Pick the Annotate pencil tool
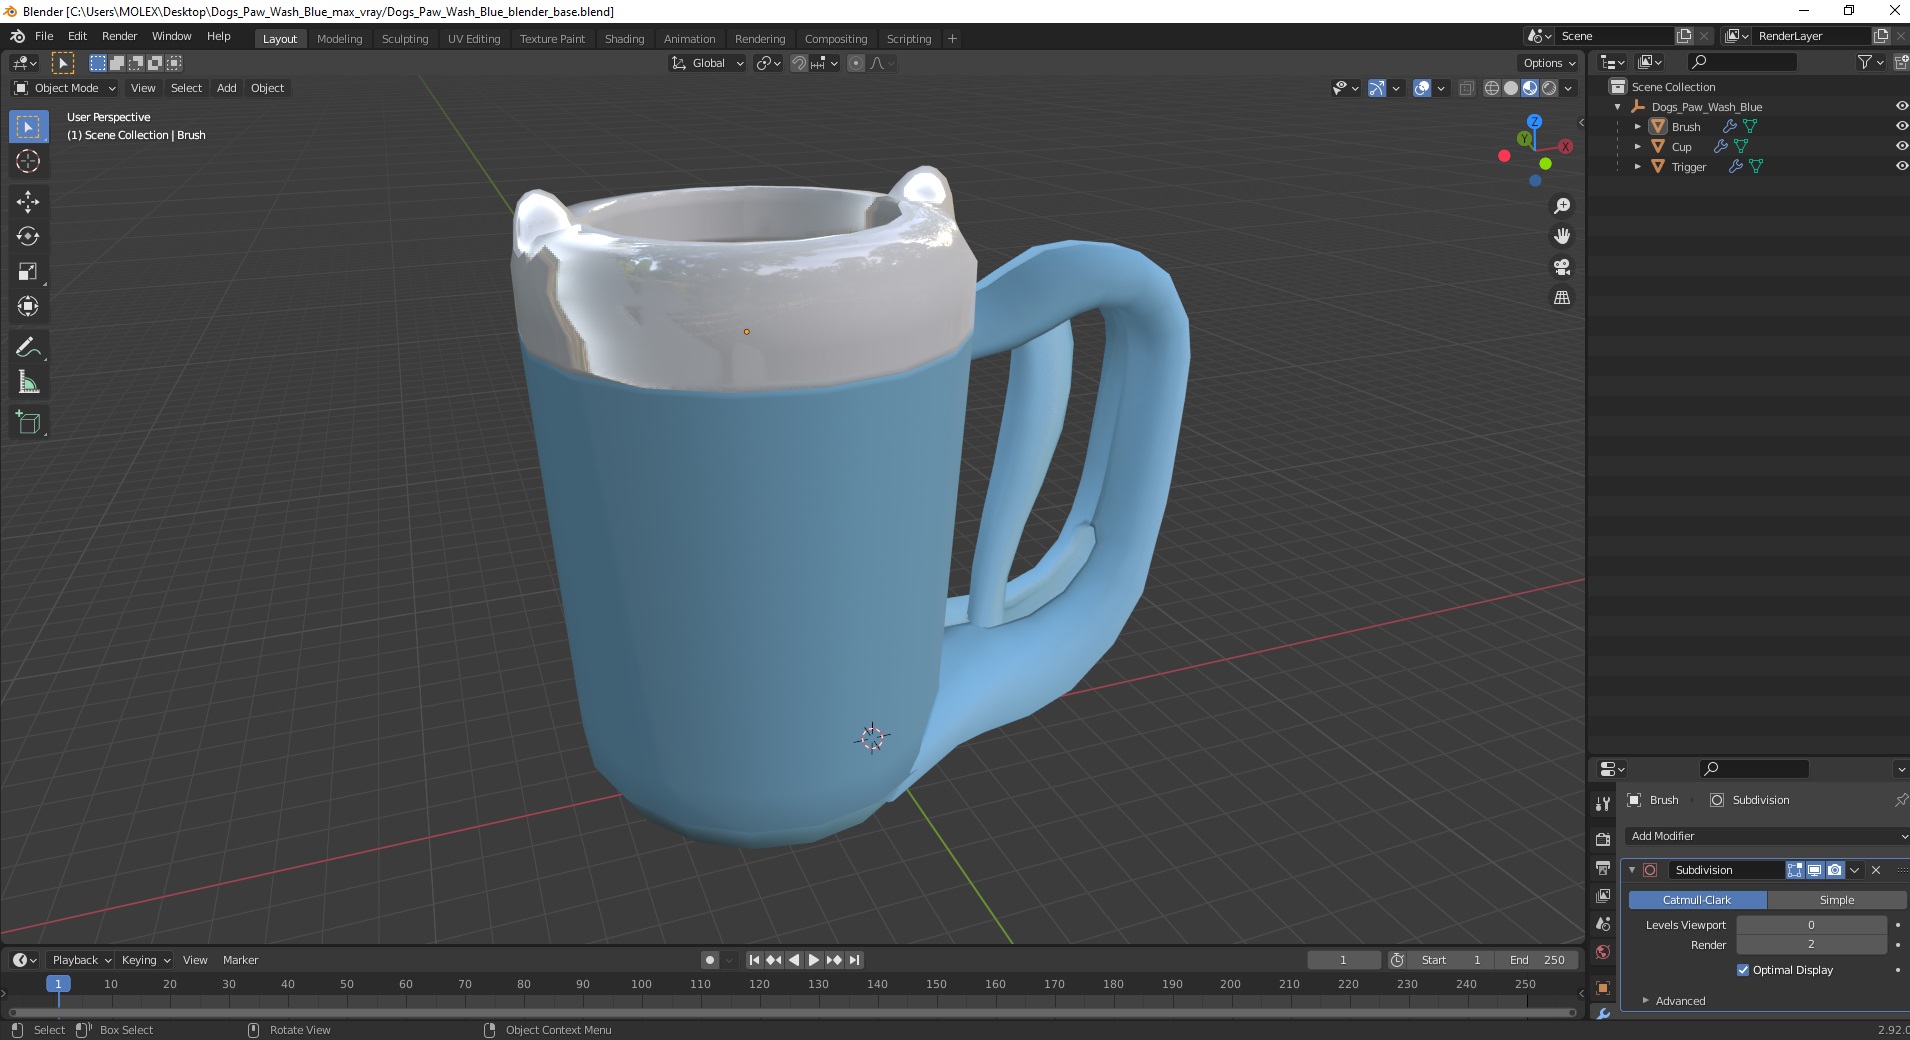This screenshot has height=1040, width=1910. click(x=28, y=347)
